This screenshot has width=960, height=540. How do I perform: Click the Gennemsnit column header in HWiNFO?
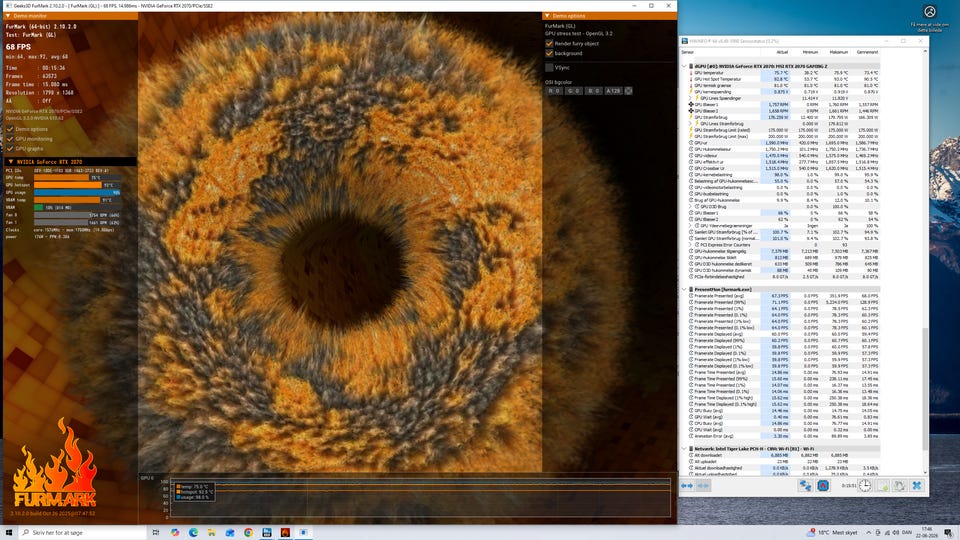click(x=867, y=52)
